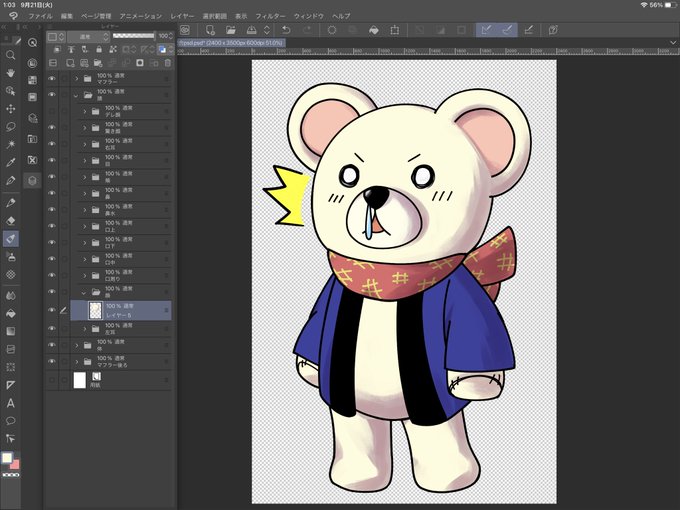Hide the マフラー folder with eye icon
The width and height of the screenshot is (680, 510).
tap(52, 78)
